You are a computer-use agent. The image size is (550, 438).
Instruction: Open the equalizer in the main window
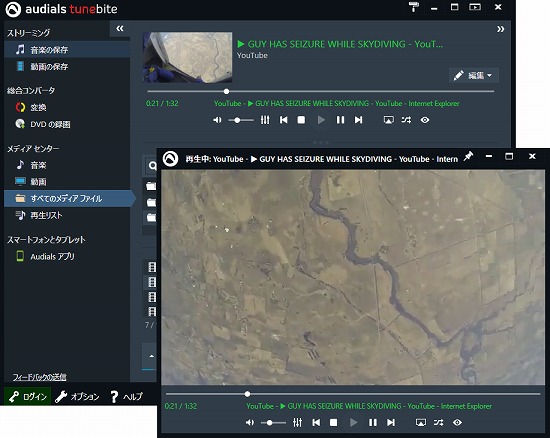[x=265, y=120]
